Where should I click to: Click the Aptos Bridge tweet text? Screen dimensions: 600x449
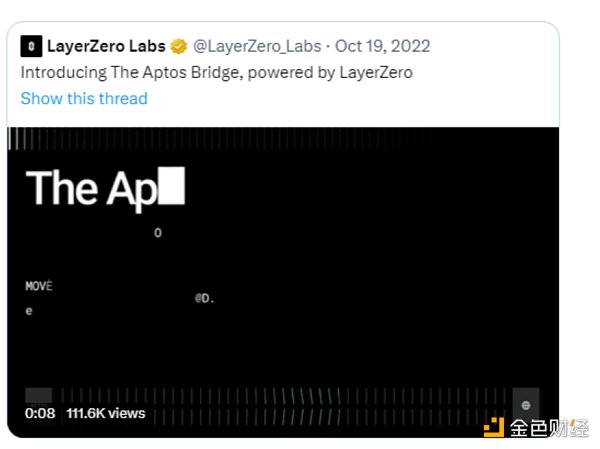tap(217, 72)
